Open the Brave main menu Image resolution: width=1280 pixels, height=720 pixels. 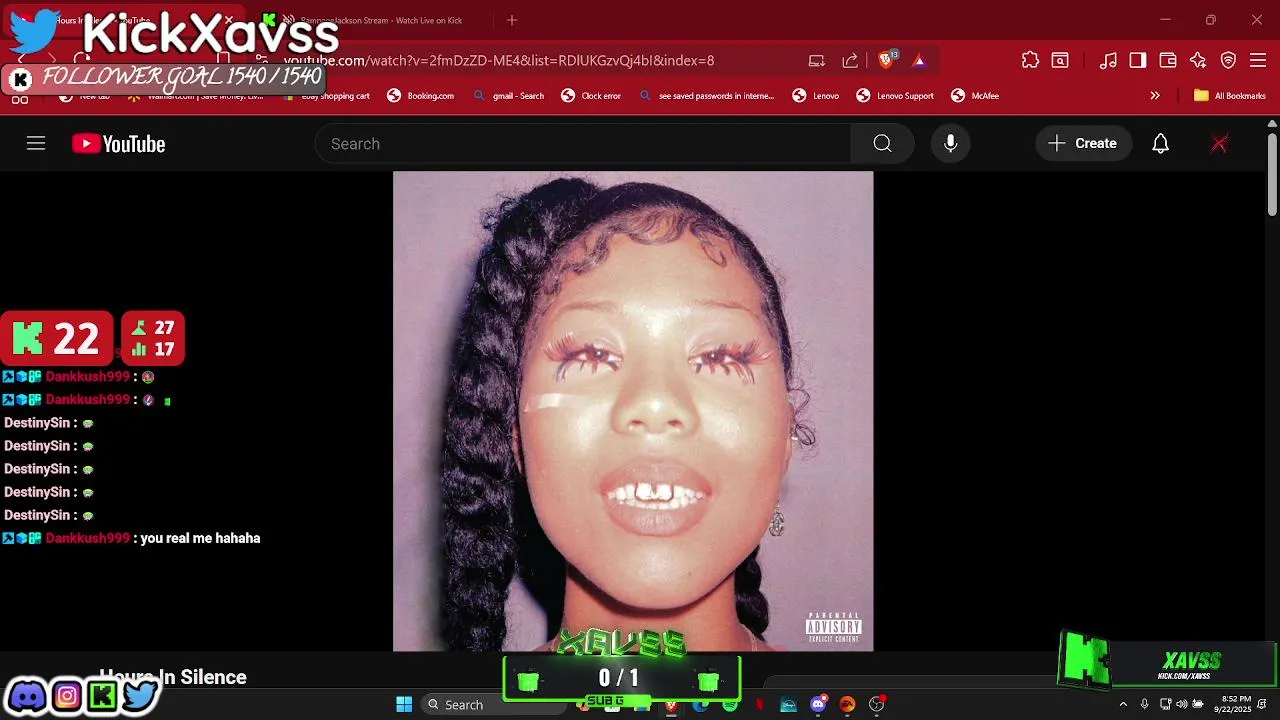click(x=1258, y=60)
